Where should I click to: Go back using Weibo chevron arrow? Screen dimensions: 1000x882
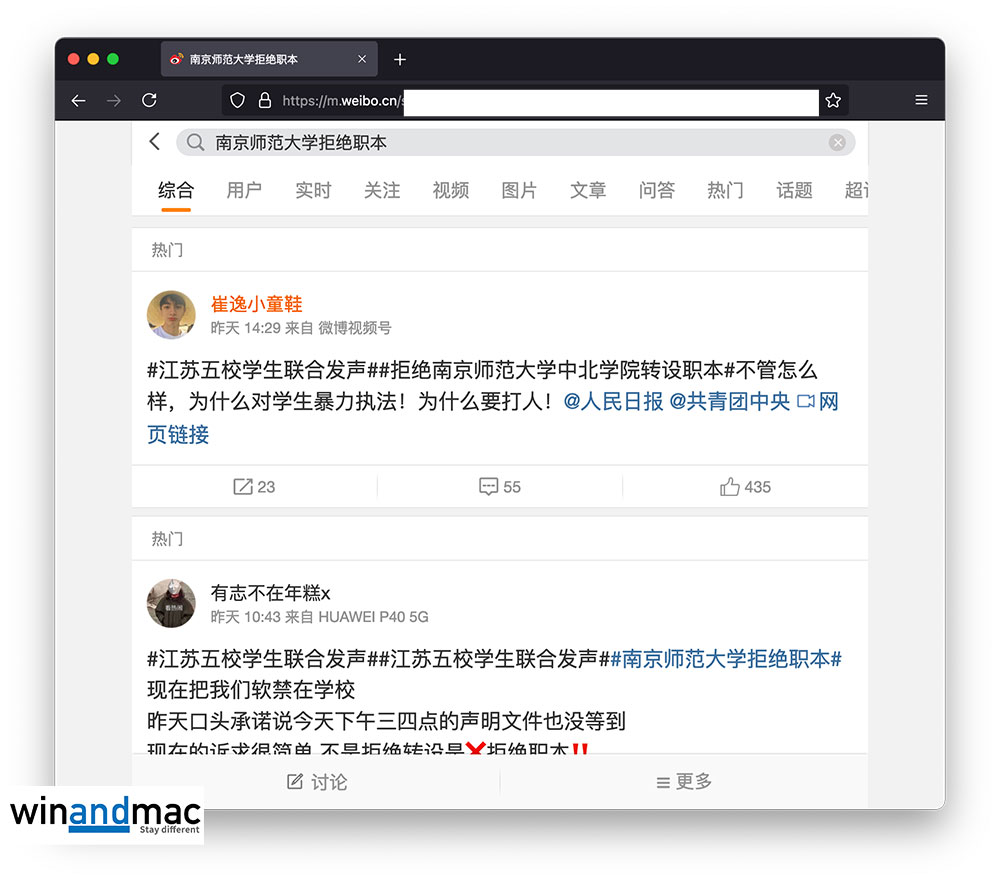[x=155, y=142]
